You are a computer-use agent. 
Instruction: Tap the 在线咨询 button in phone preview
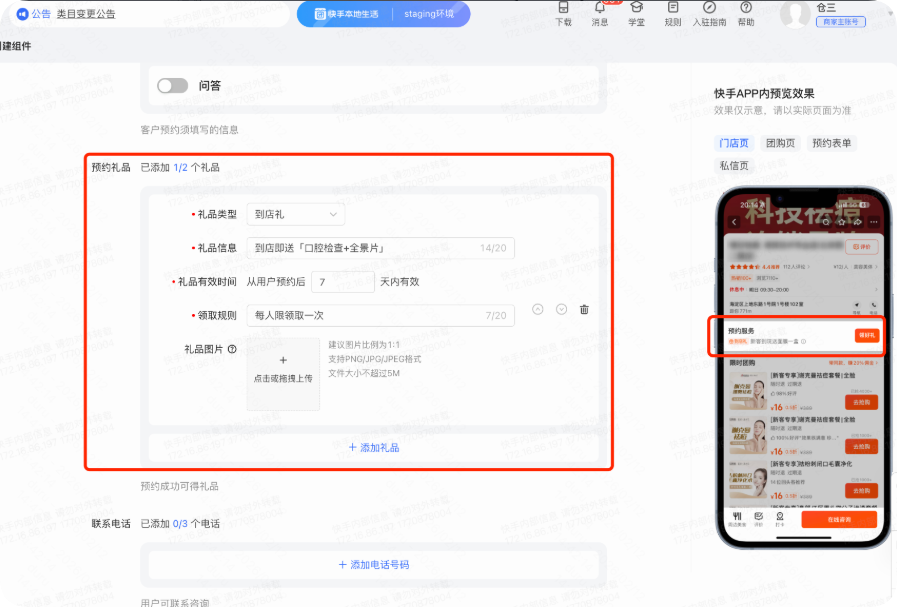(x=839, y=519)
